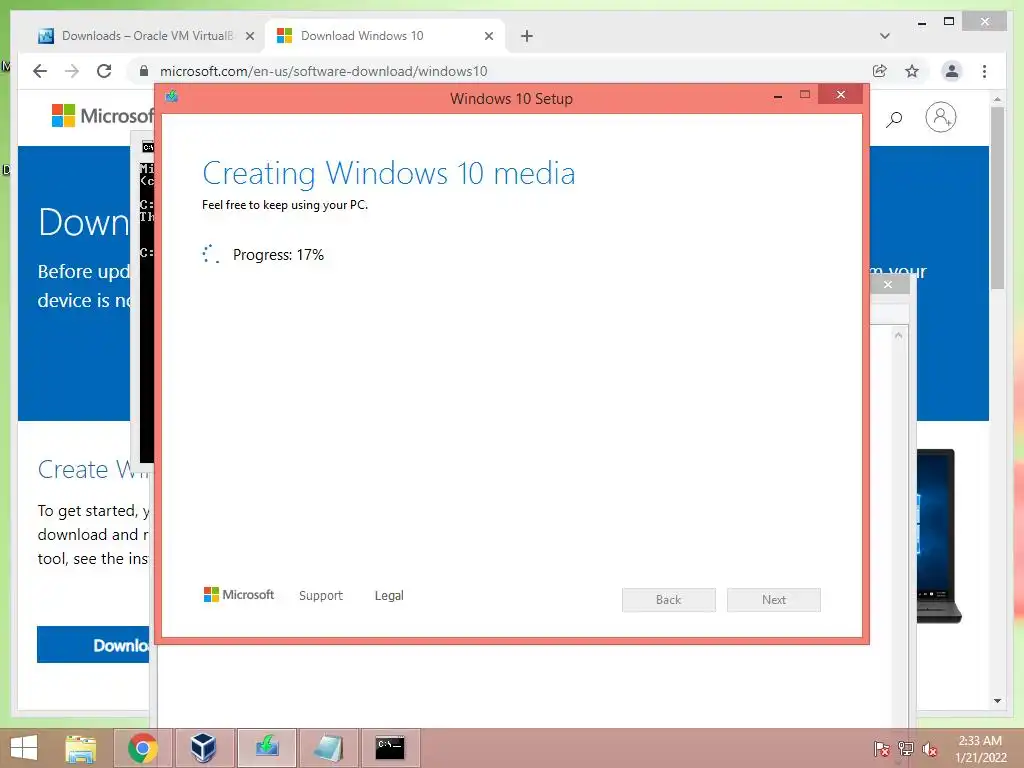Switch to Chrome on the taskbar
The width and height of the screenshot is (1024, 768).
click(143, 748)
